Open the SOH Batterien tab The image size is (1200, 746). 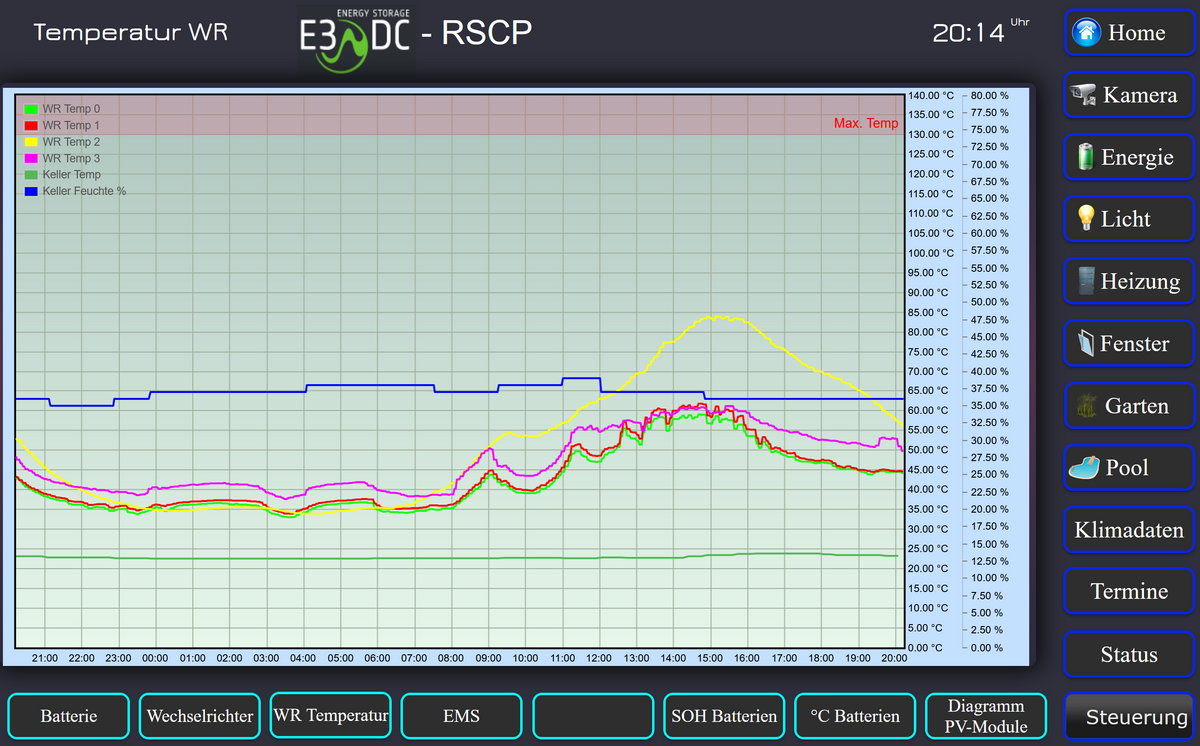coord(725,716)
